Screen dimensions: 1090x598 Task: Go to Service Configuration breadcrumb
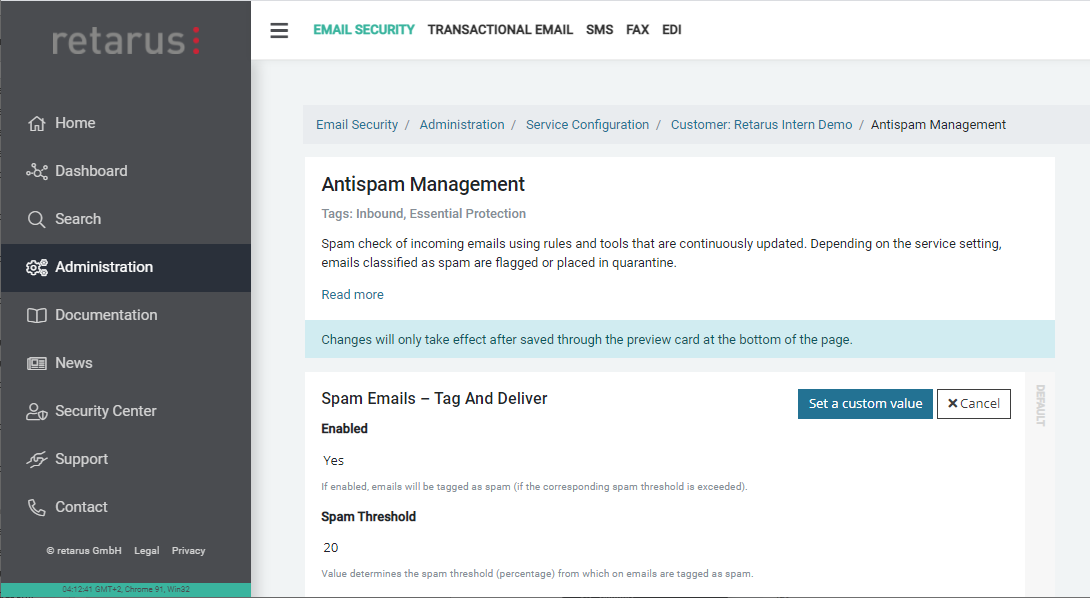pyautogui.click(x=587, y=125)
